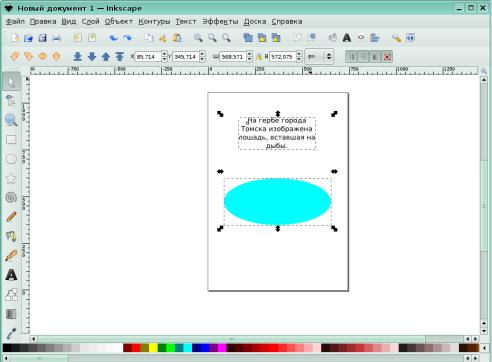Screen dimensions: 492x362
Task: Open the Эффекты menu
Action: (x=220, y=22)
